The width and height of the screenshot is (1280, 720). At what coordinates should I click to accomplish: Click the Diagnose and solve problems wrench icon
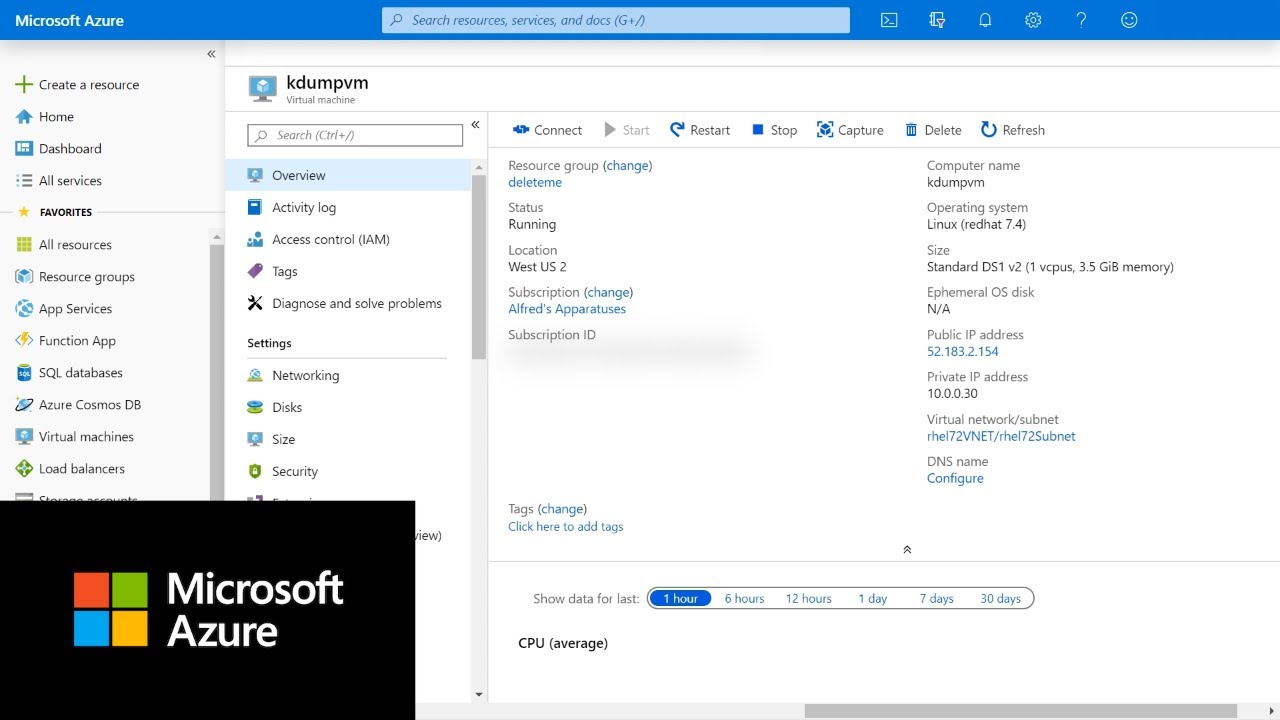tap(255, 303)
